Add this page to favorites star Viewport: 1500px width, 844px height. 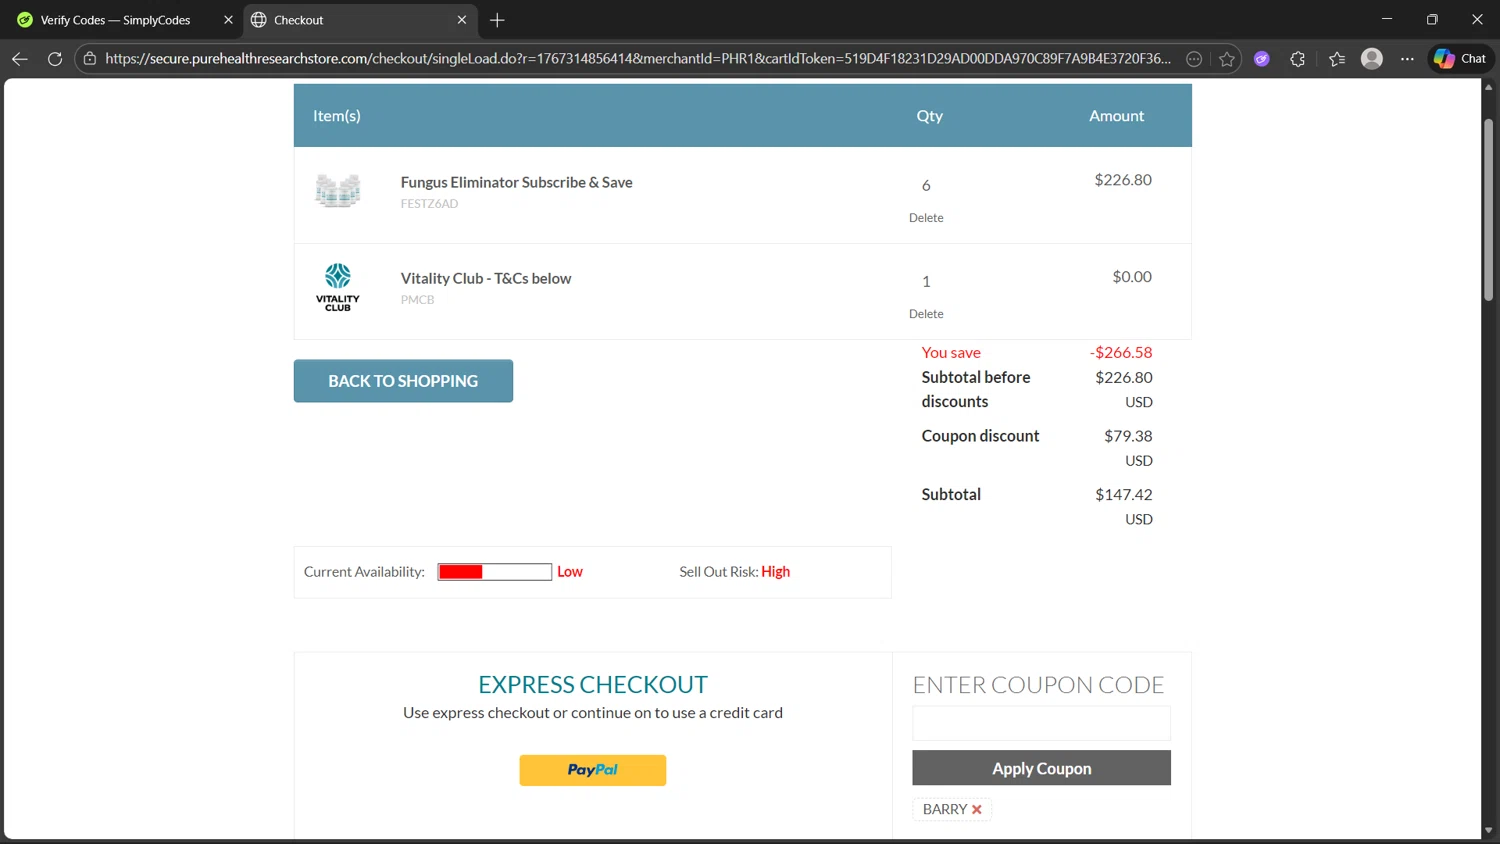[1227, 59]
